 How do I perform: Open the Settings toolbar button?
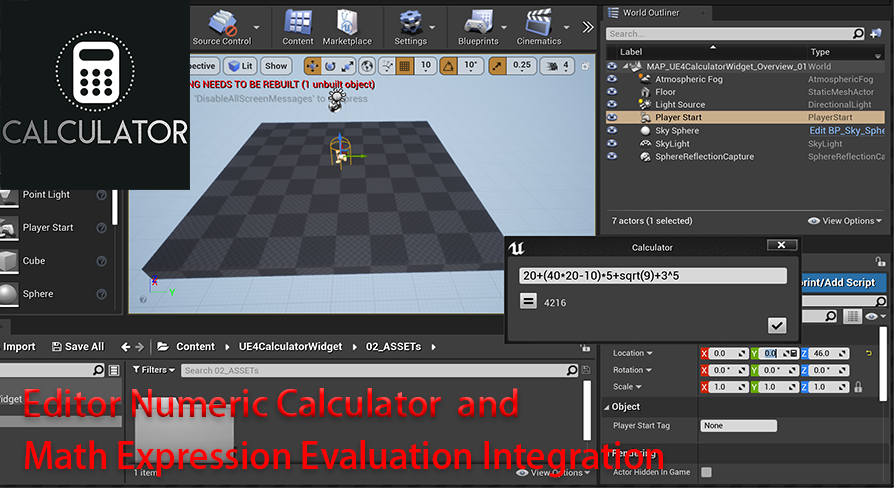[x=410, y=27]
